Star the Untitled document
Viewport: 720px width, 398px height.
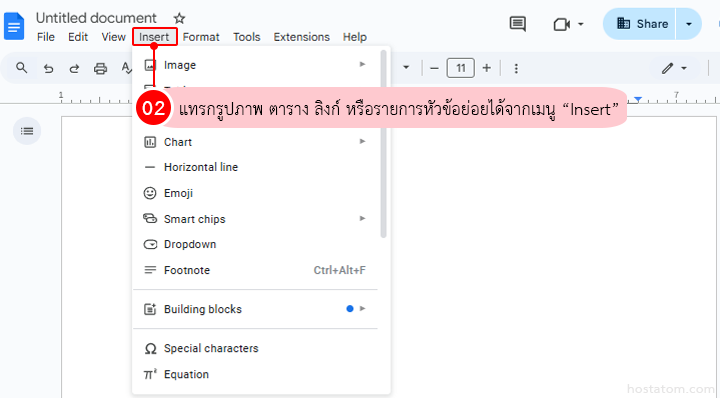[179, 18]
